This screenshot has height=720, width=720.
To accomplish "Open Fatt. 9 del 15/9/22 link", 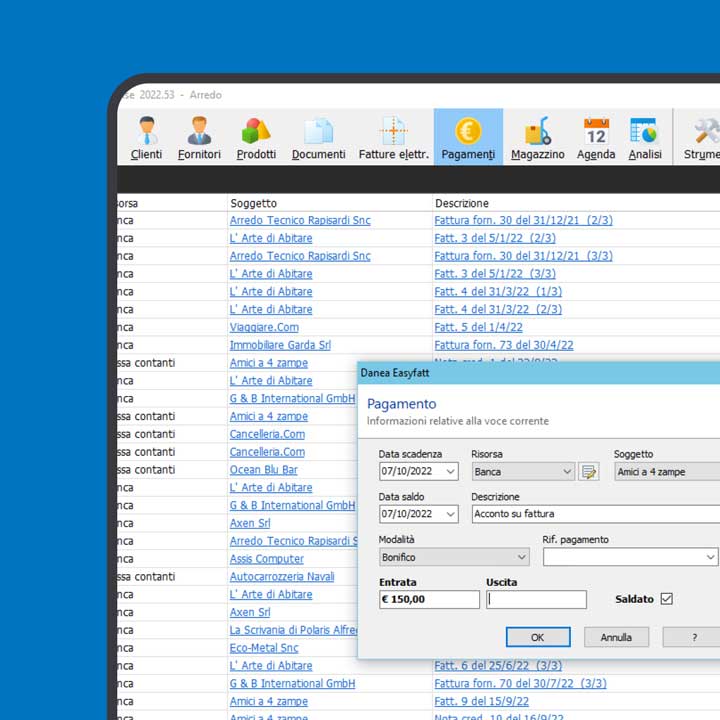I will click(482, 701).
